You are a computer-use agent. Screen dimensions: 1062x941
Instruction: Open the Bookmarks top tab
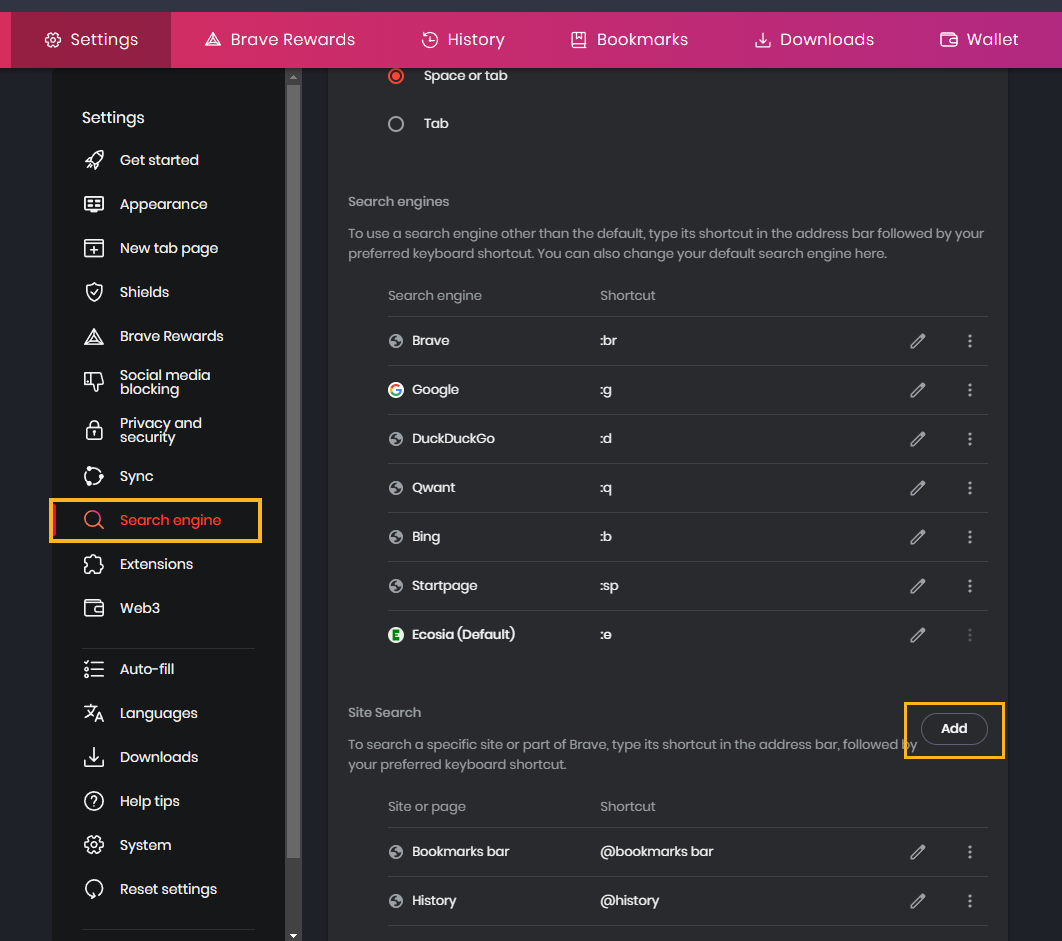click(629, 39)
